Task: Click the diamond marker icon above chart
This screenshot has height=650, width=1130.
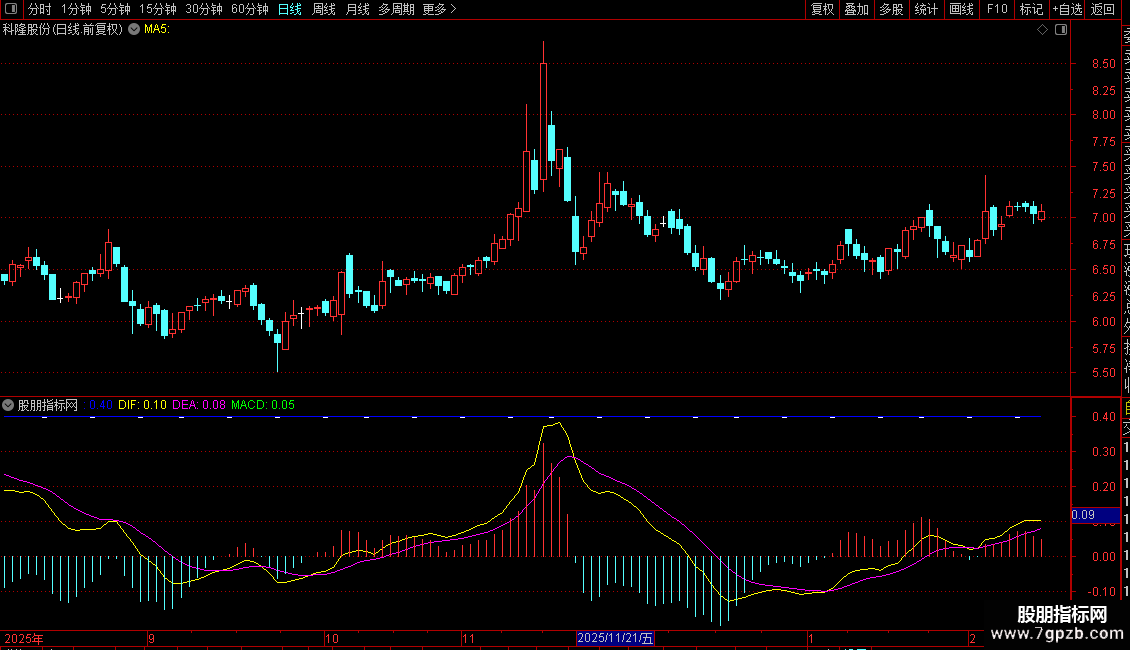Action: point(1043,30)
